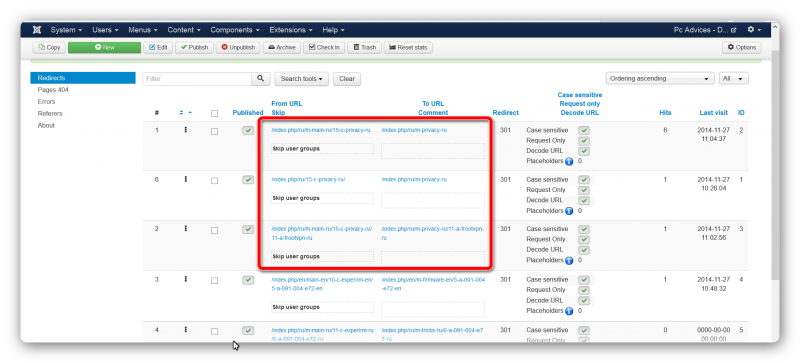Select checkbox for row number 2

pos(214,230)
